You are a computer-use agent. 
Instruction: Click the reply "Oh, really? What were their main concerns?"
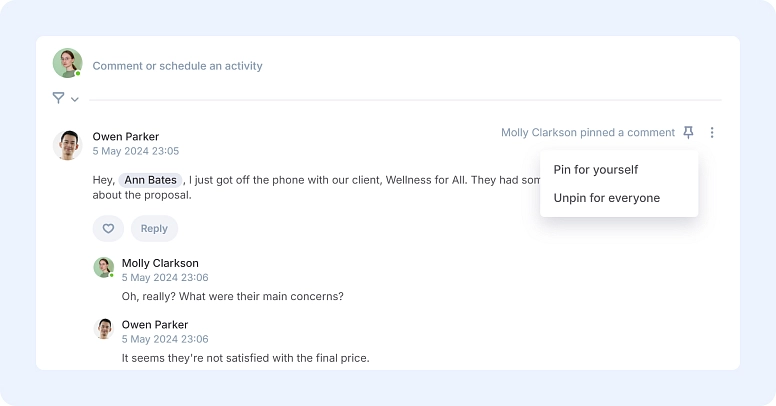click(x=232, y=296)
